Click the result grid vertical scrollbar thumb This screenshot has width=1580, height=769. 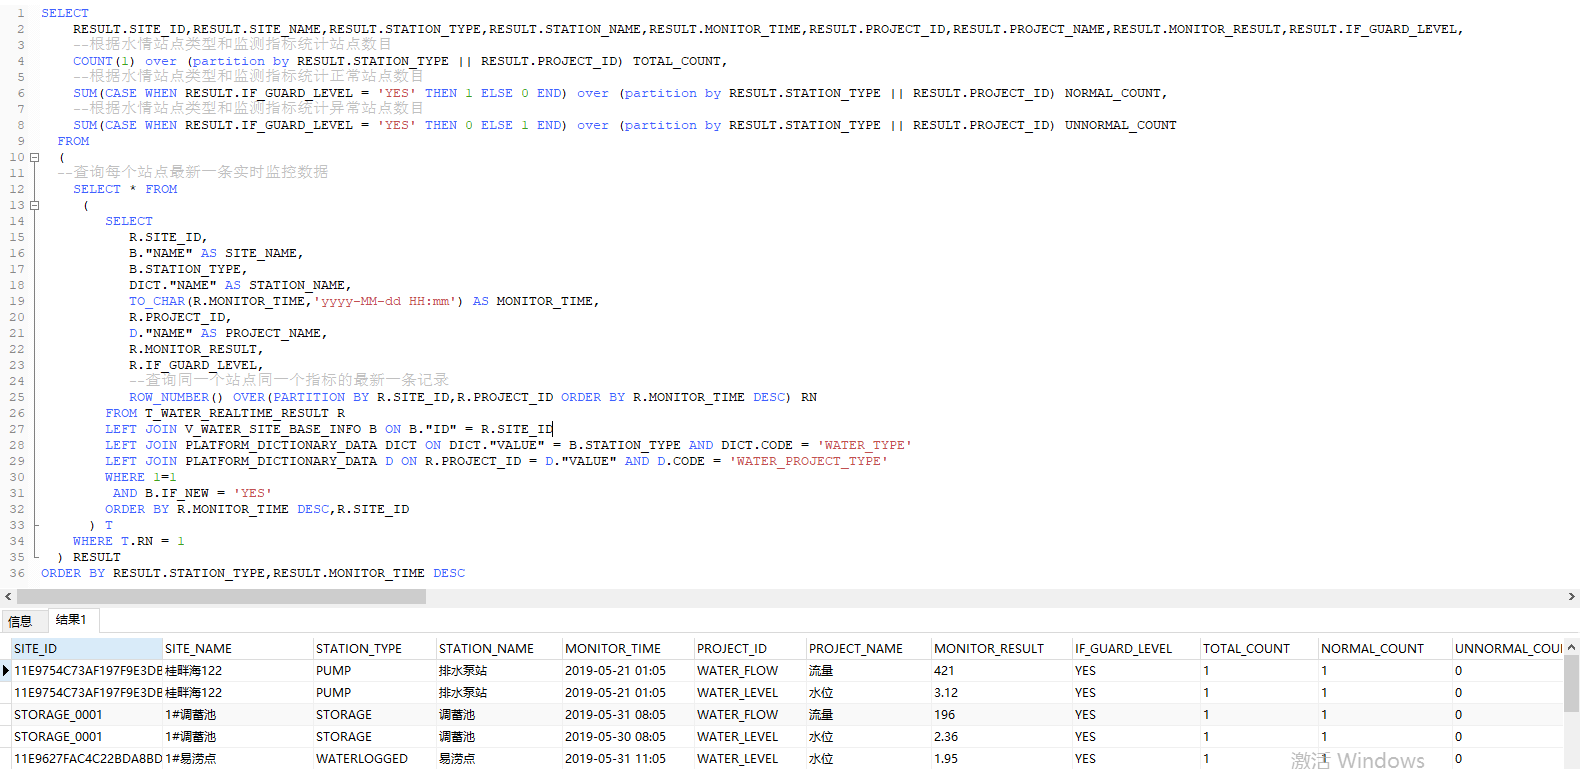[1571, 684]
